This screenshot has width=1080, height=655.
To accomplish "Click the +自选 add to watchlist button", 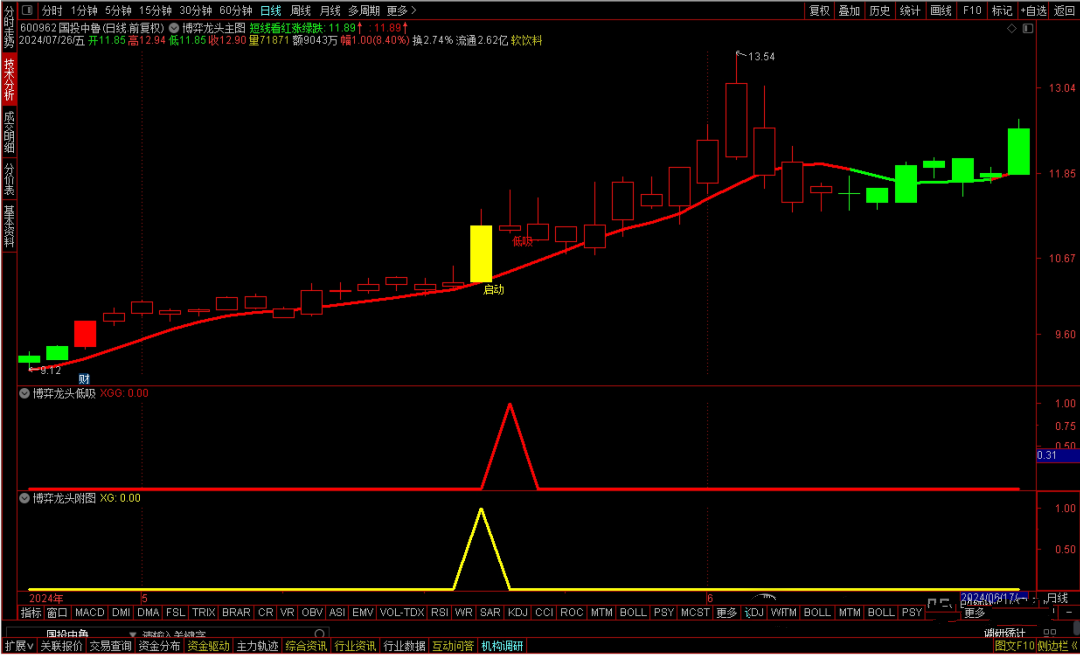I will pyautogui.click(x=1033, y=10).
